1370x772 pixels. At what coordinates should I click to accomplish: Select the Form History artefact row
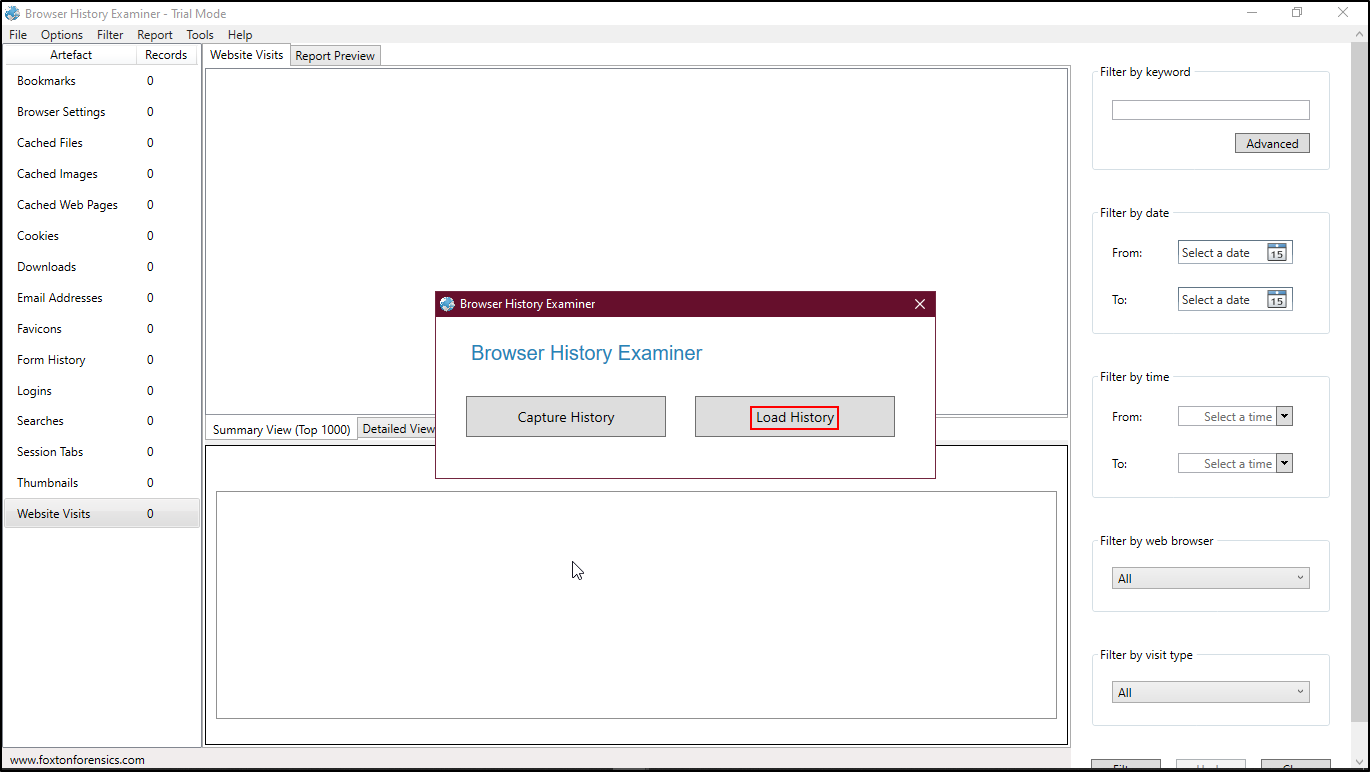click(101, 360)
